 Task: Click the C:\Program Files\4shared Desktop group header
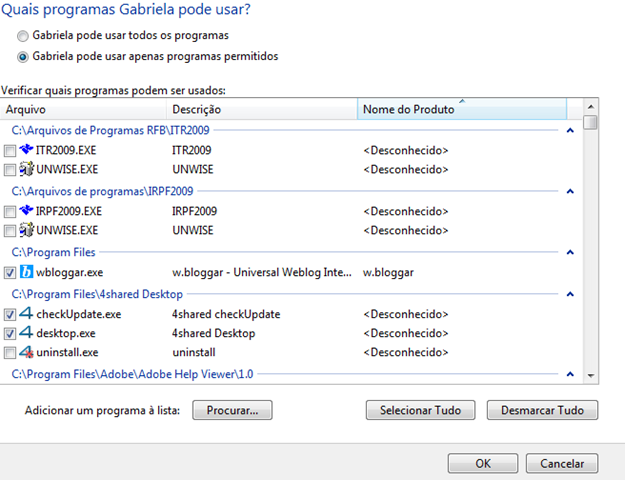[x=97, y=294]
